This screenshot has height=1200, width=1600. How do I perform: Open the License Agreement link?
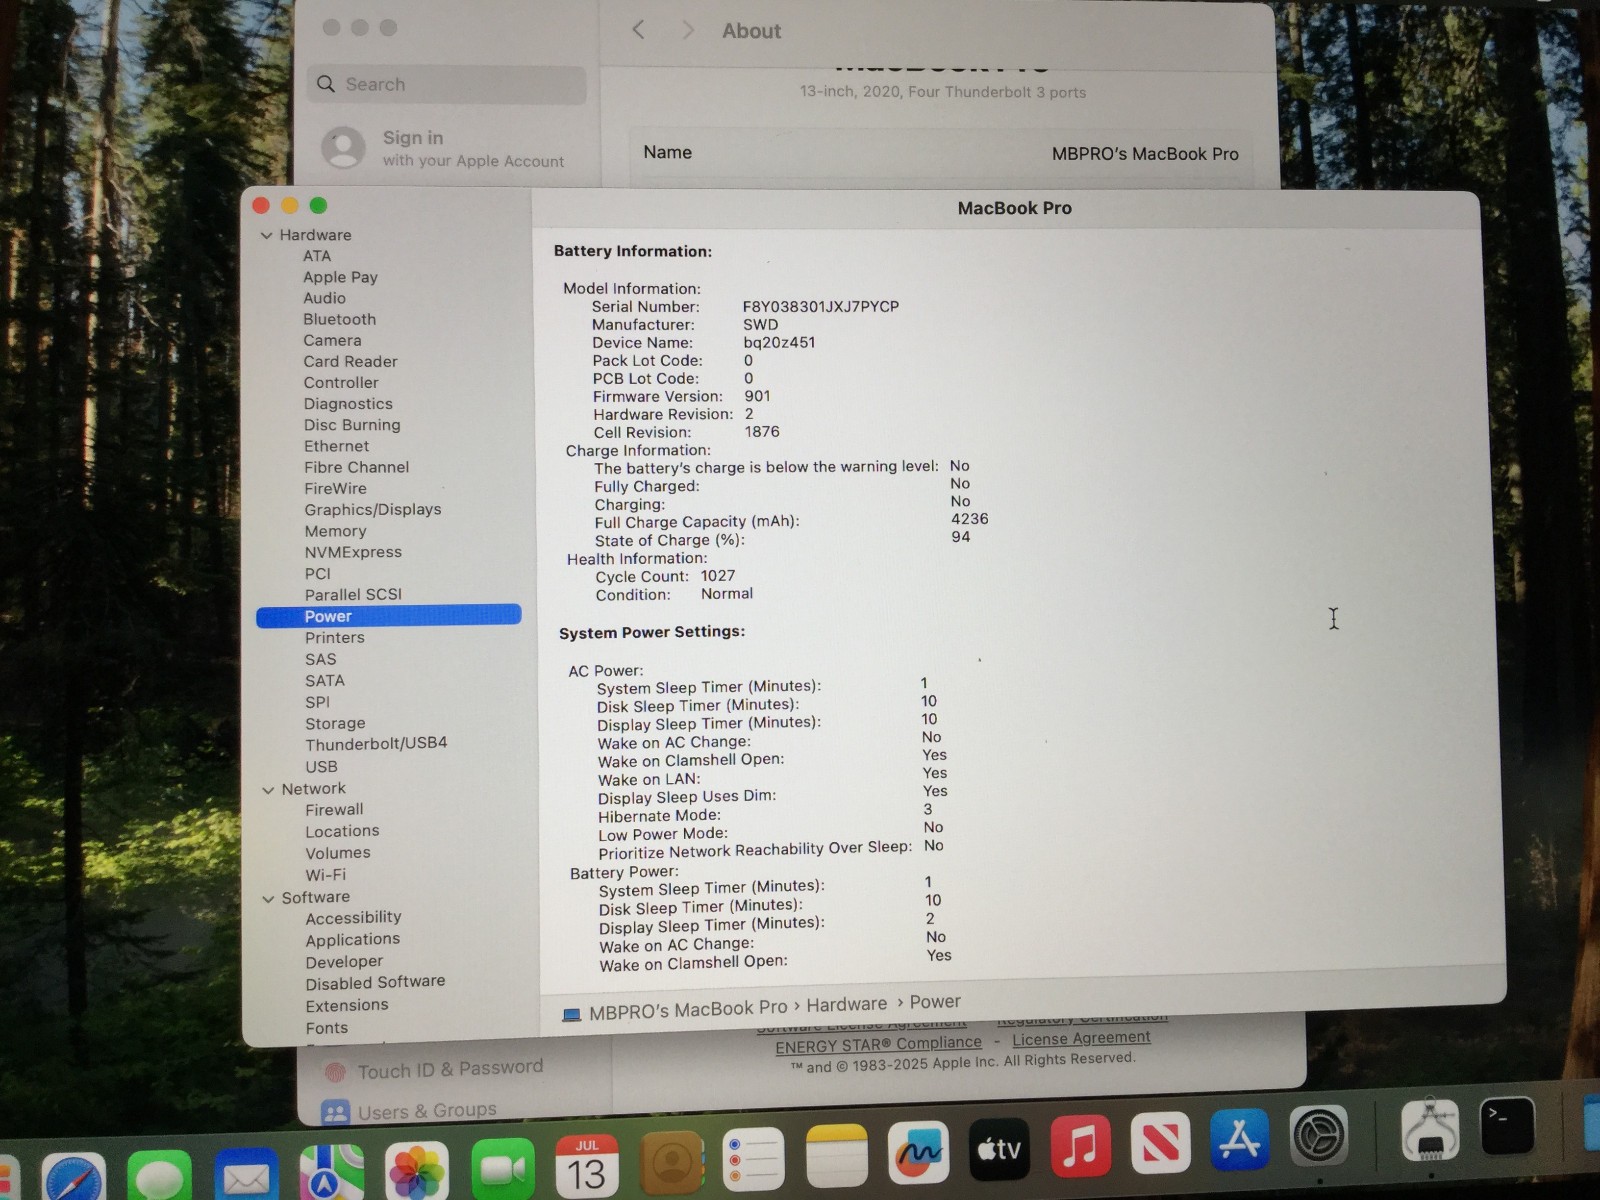tap(1081, 1039)
